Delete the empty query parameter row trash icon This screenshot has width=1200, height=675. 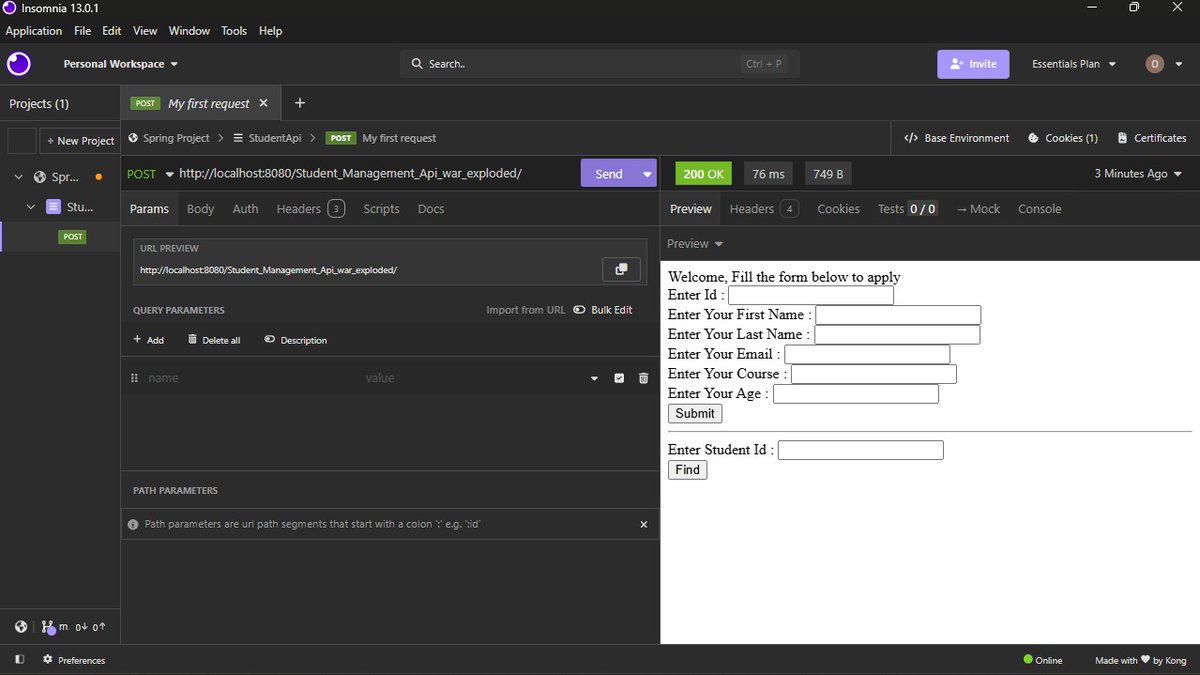(x=643, y=378)
